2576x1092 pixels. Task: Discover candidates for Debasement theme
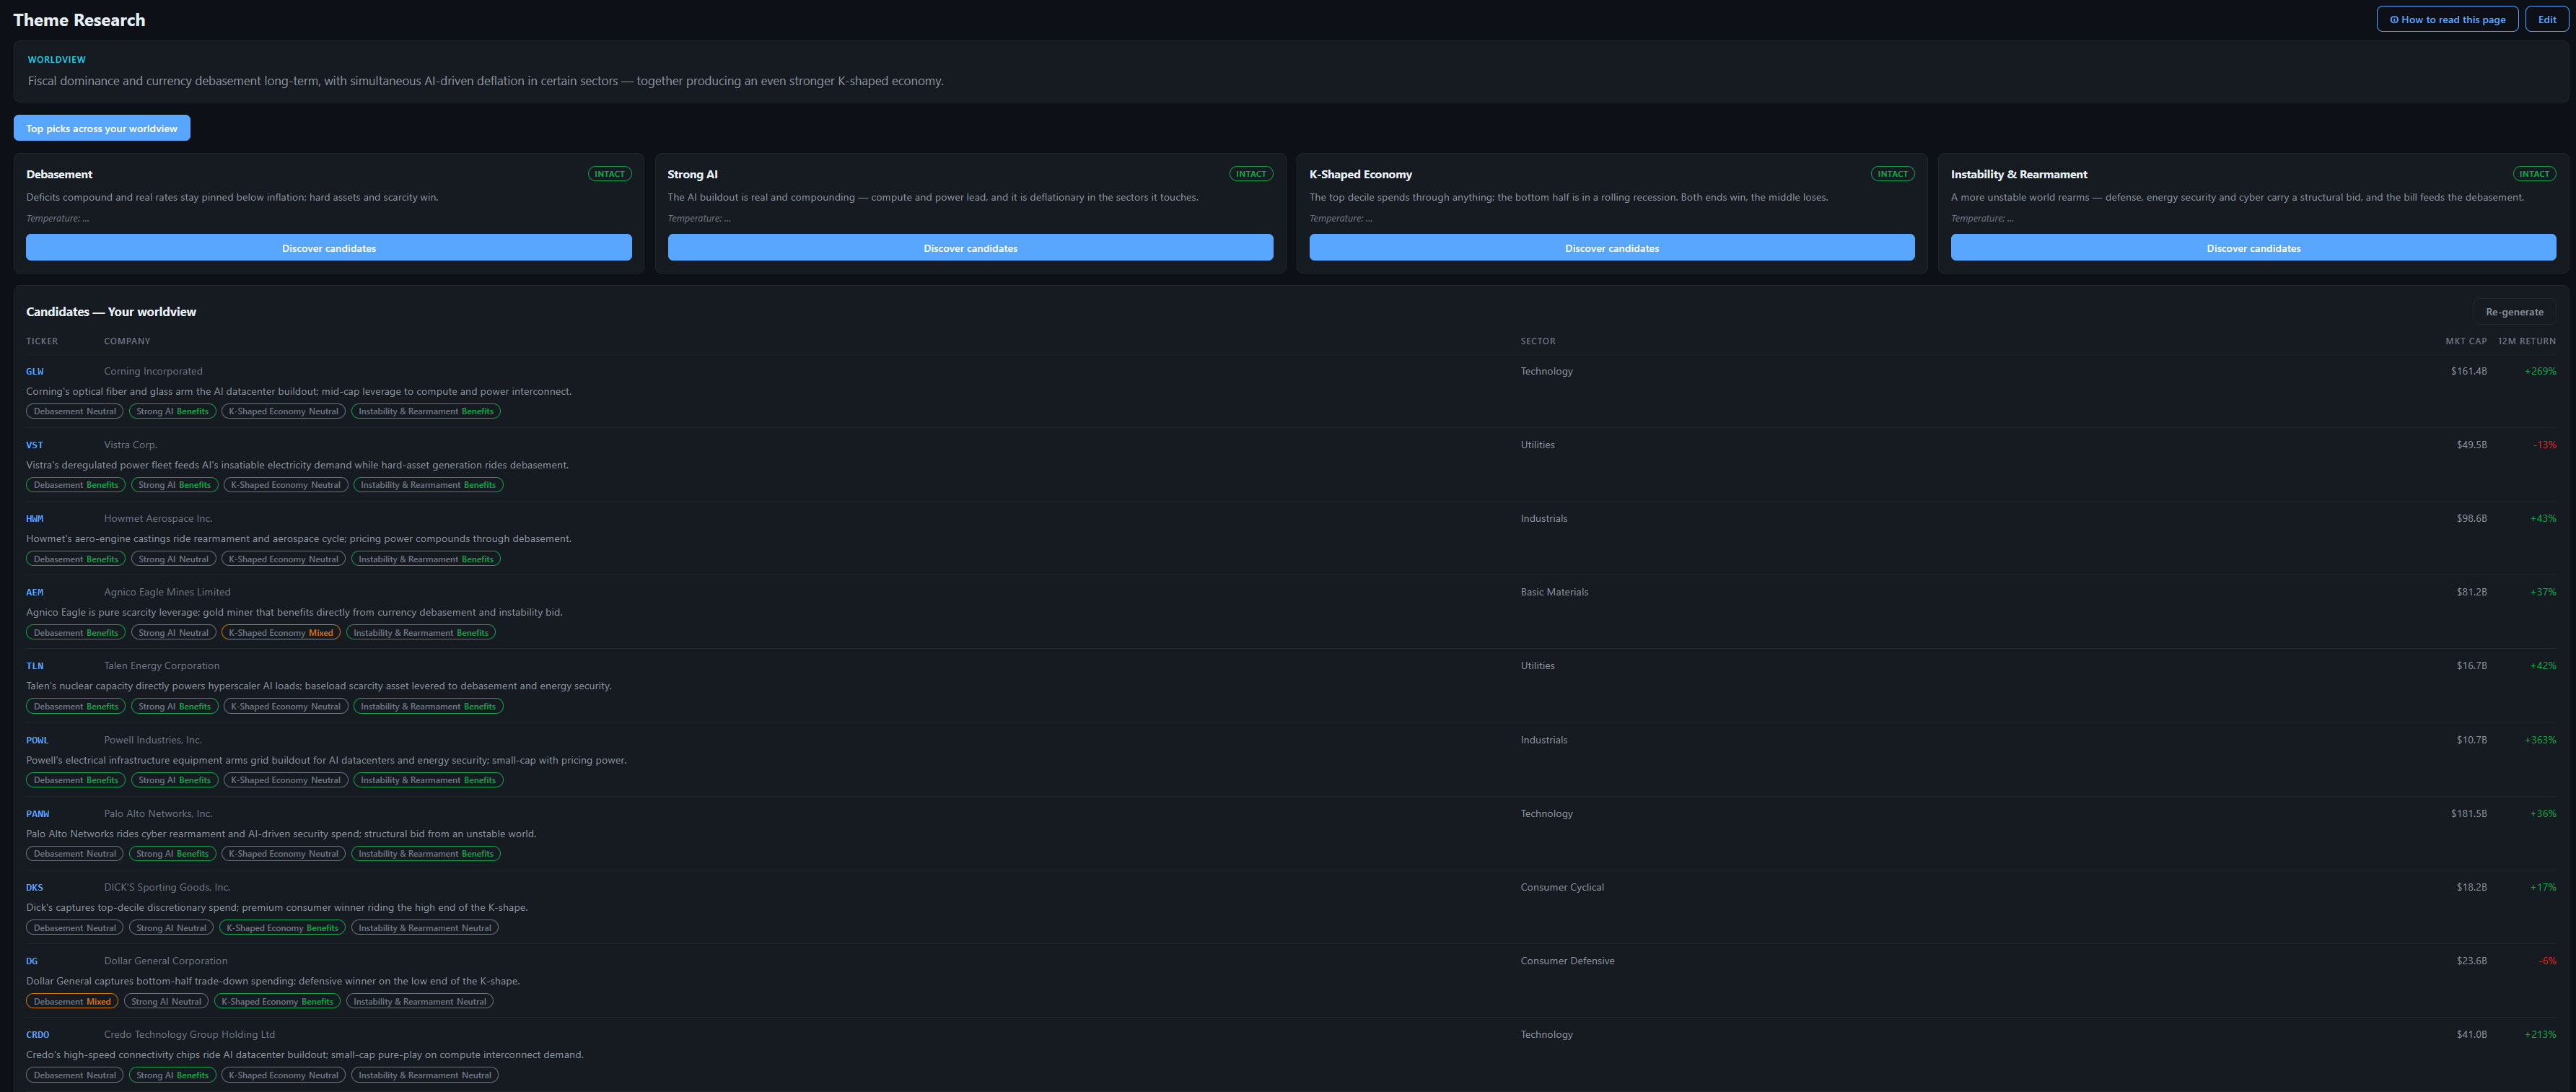click(329, 248)
